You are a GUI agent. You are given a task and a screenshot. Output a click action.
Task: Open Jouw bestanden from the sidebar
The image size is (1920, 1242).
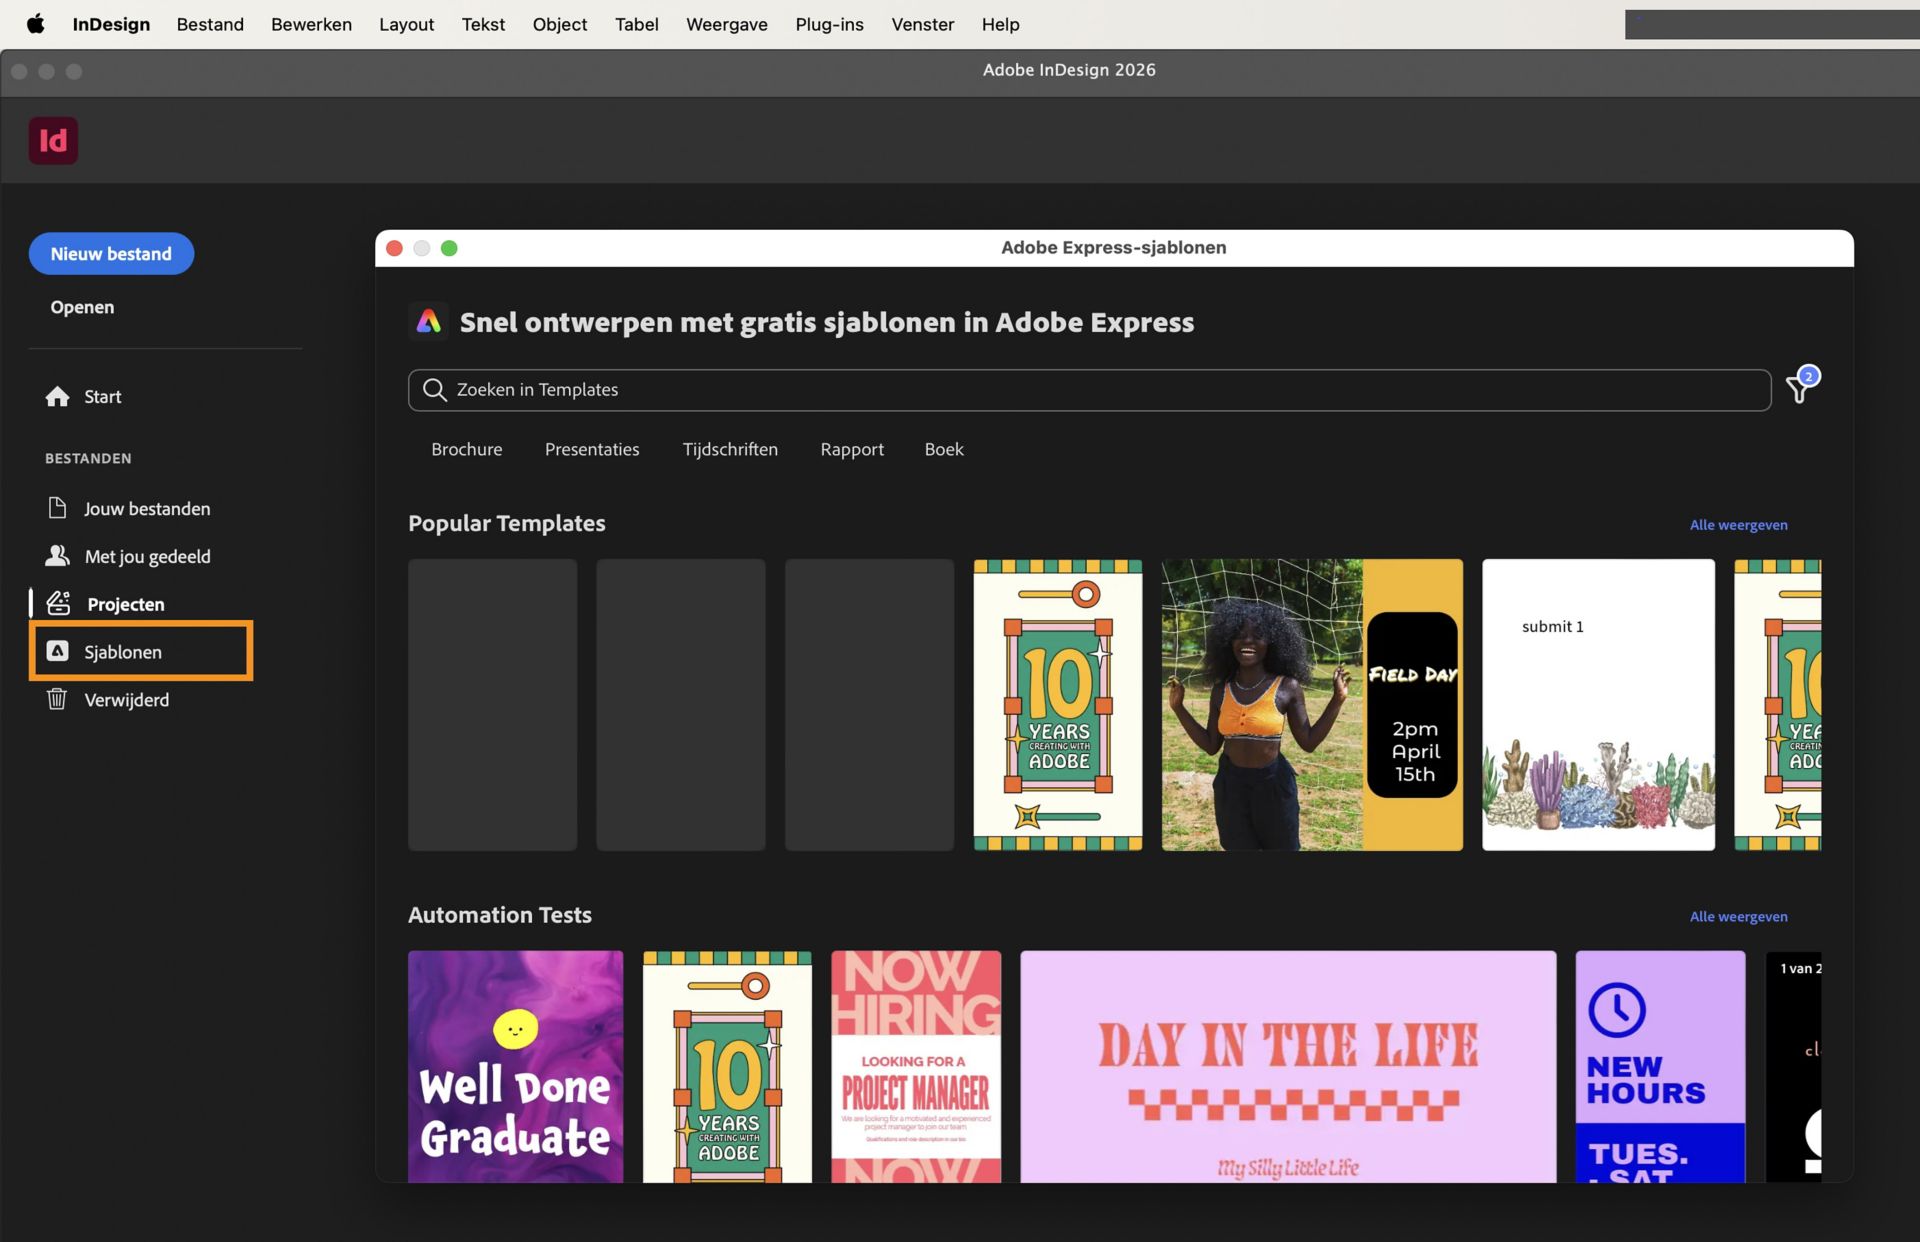point(146,508)
